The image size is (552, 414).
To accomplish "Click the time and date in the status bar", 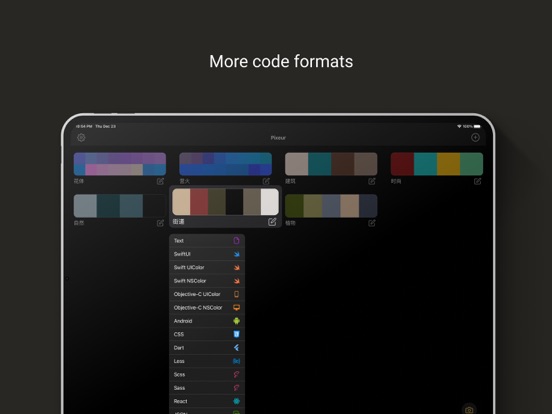I will point(96,126).
